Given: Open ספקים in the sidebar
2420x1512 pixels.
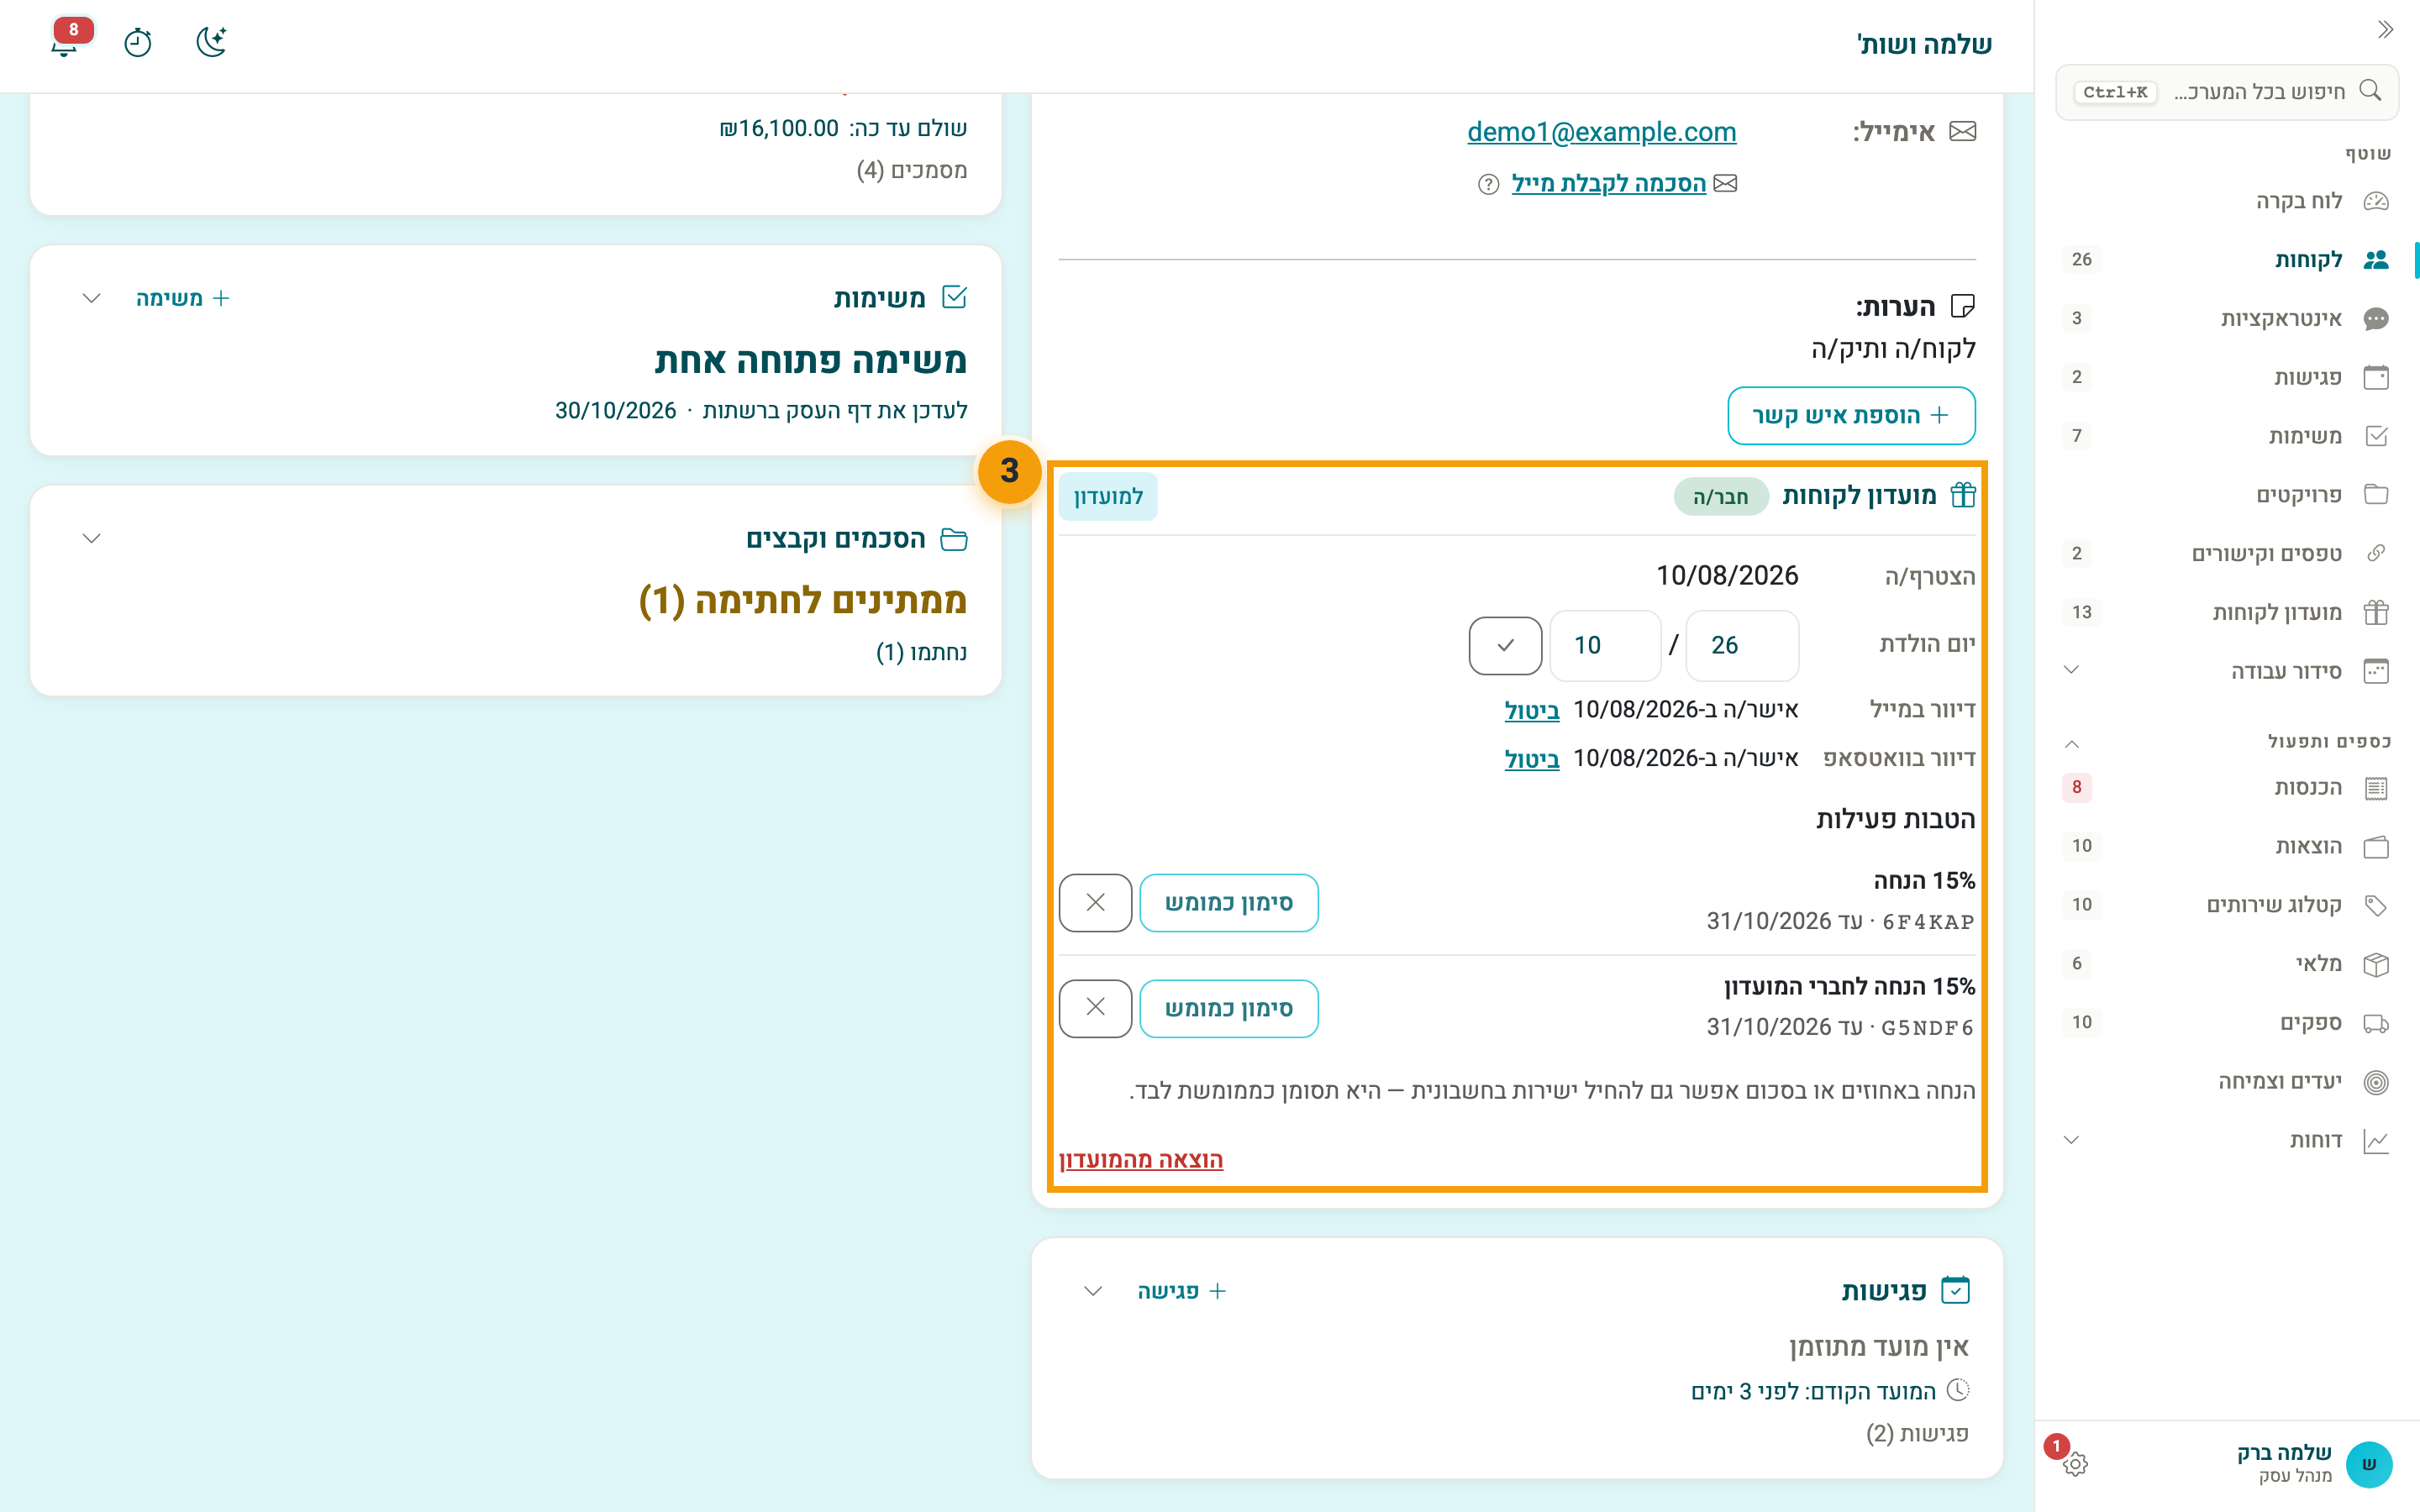Looking at the screenshot, I should pos(2226,1023).
